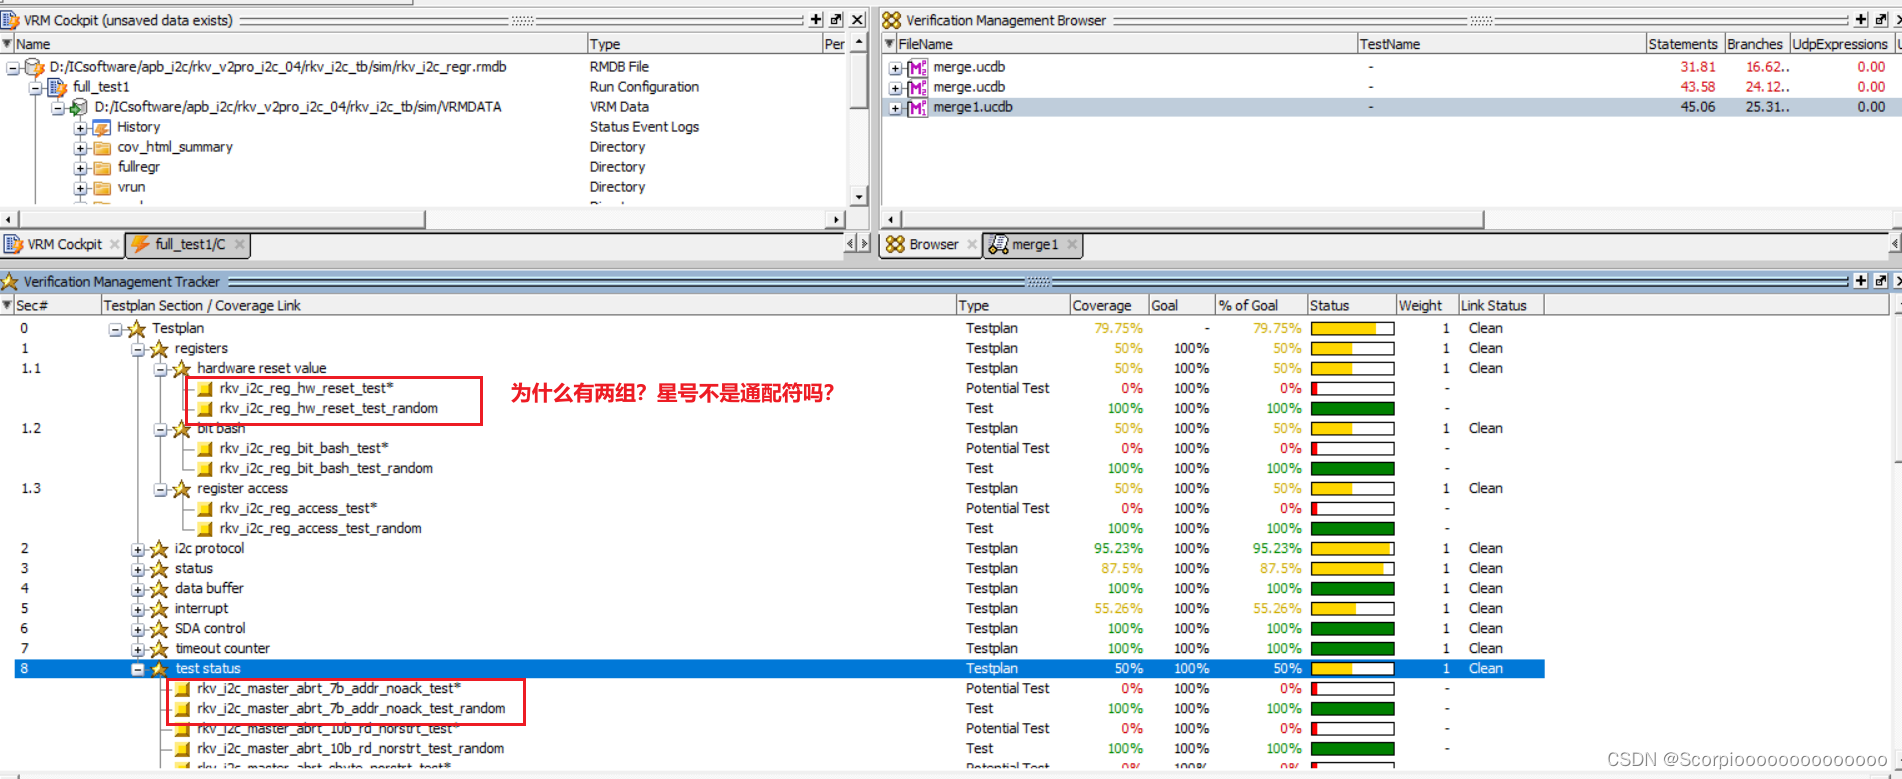The image size is (1902, 779).
Task: Close the merge1 tab
Action: click(x=1072, y=245)
